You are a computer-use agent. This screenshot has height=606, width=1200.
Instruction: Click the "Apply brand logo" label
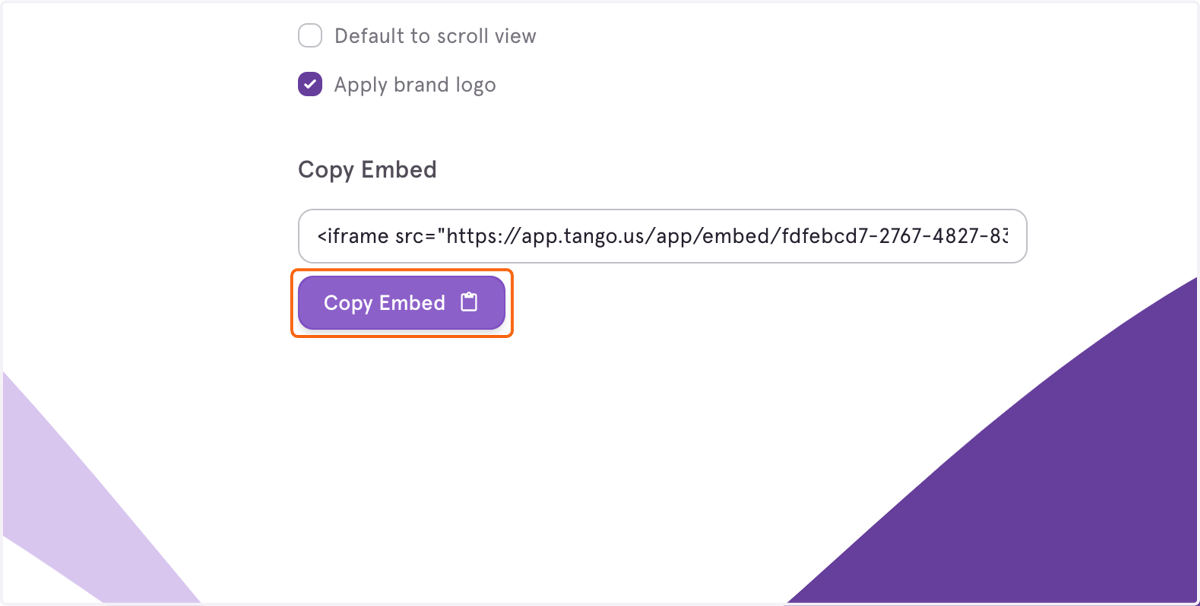415,85
